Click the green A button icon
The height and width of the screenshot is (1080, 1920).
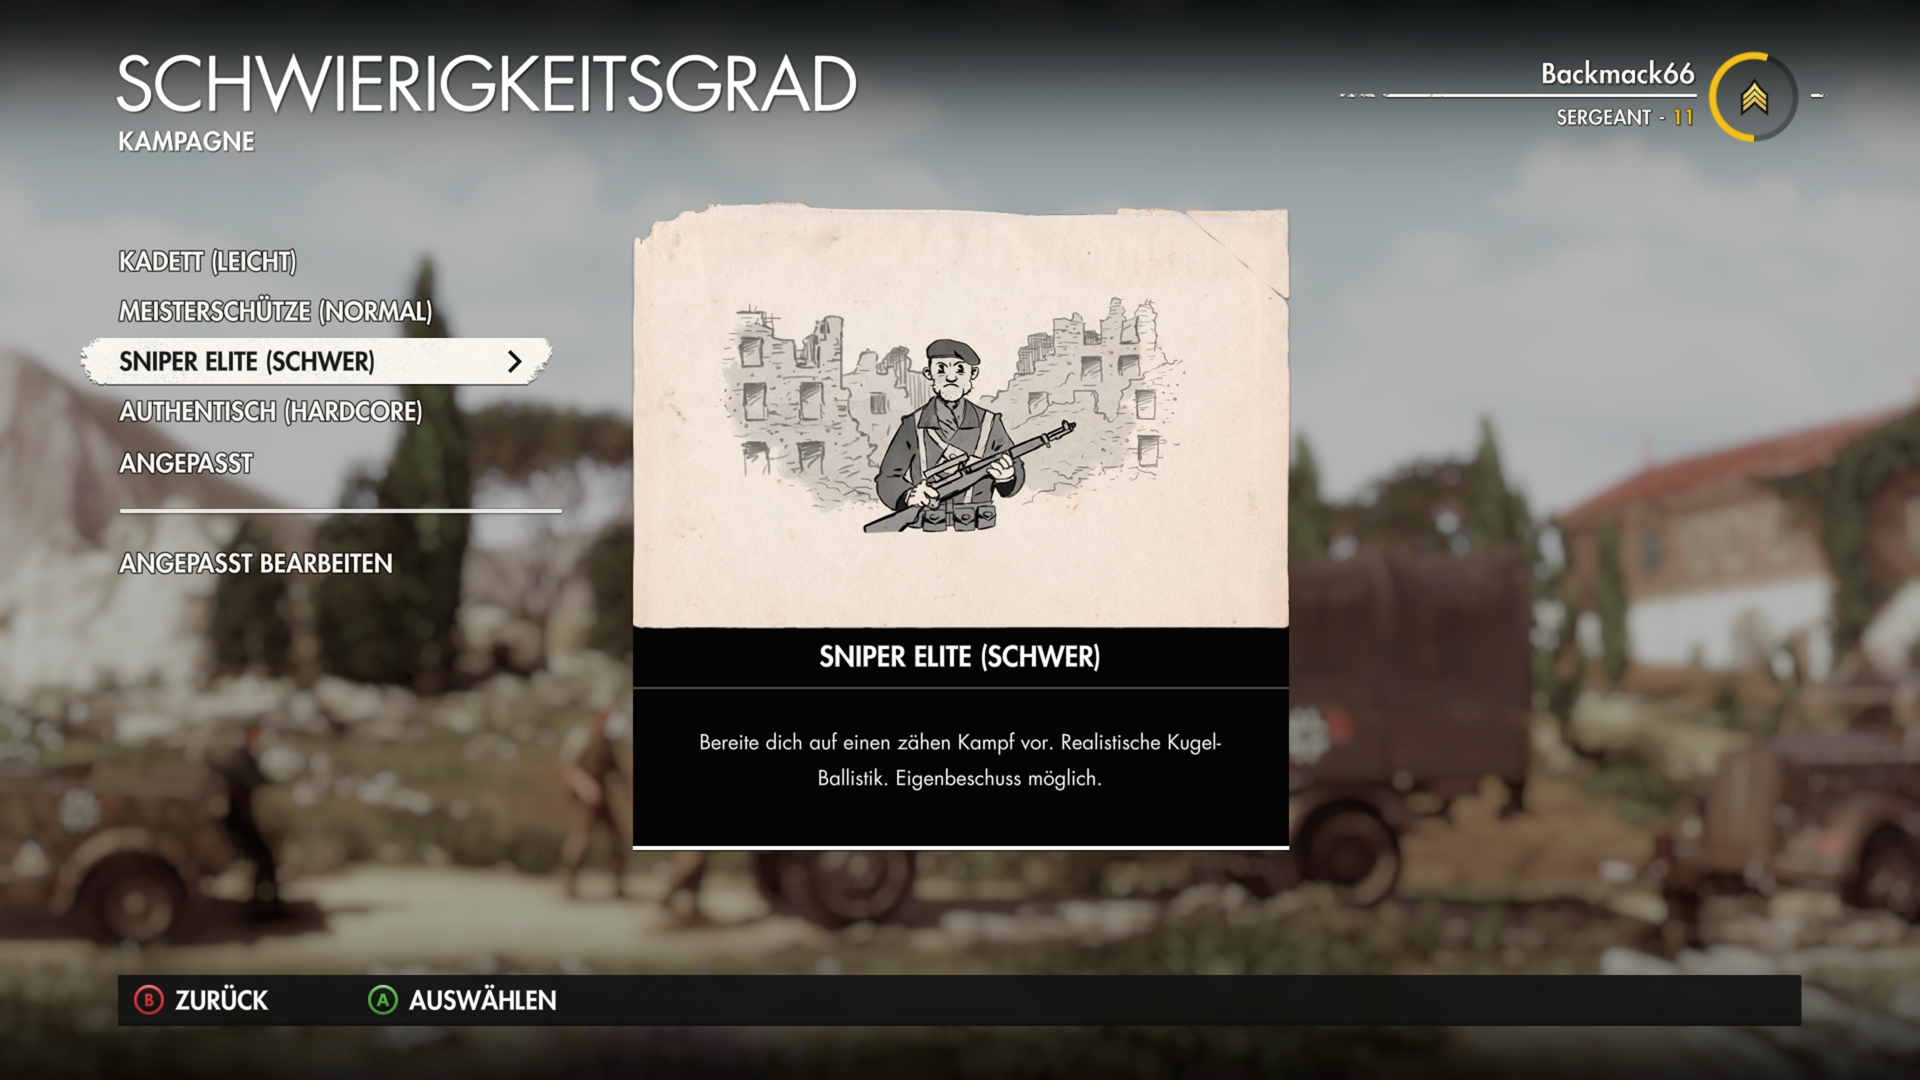click(x=383, y=1000)
